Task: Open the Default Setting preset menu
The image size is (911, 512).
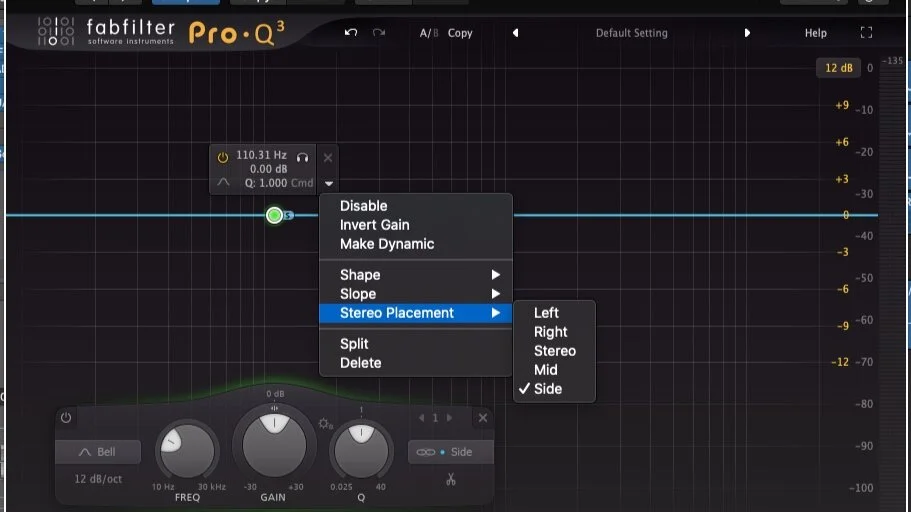Action: [x=632, y=33]
